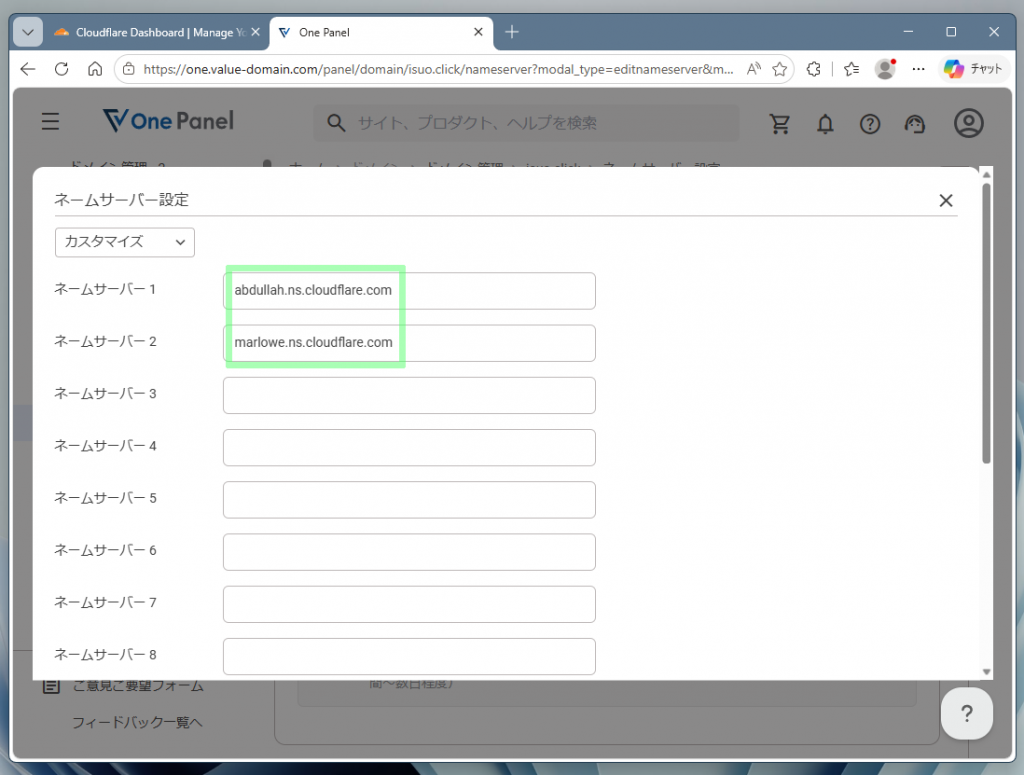Screen dimensions: 1024x775
Task: Open the notifications bell
Action: tap(825, 123)
